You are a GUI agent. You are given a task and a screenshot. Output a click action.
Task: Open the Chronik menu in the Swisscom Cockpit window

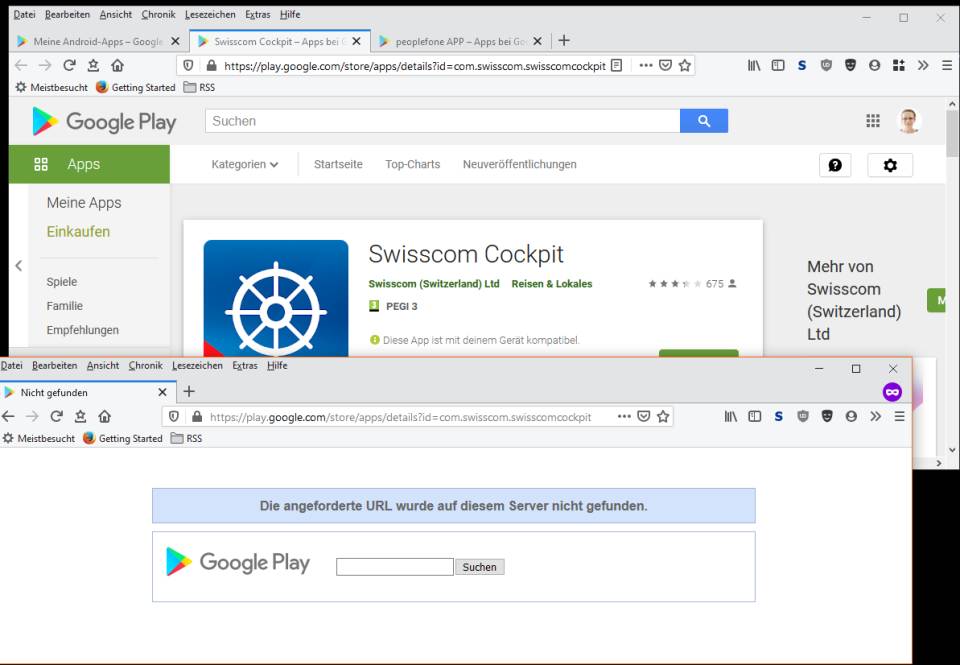[x=158, y=14]
